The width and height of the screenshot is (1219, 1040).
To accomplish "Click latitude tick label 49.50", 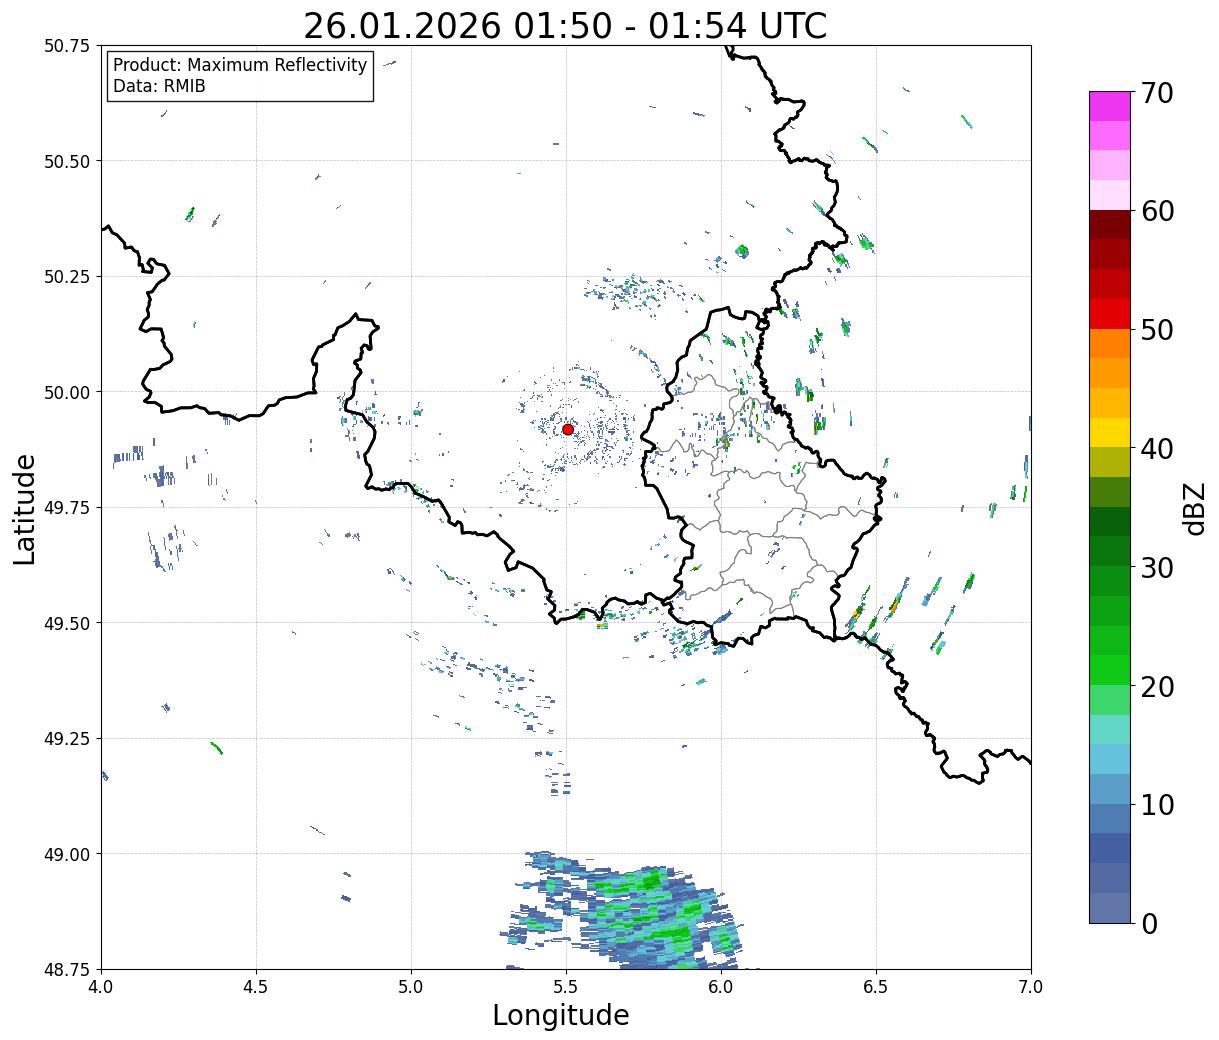I will 66,623.
